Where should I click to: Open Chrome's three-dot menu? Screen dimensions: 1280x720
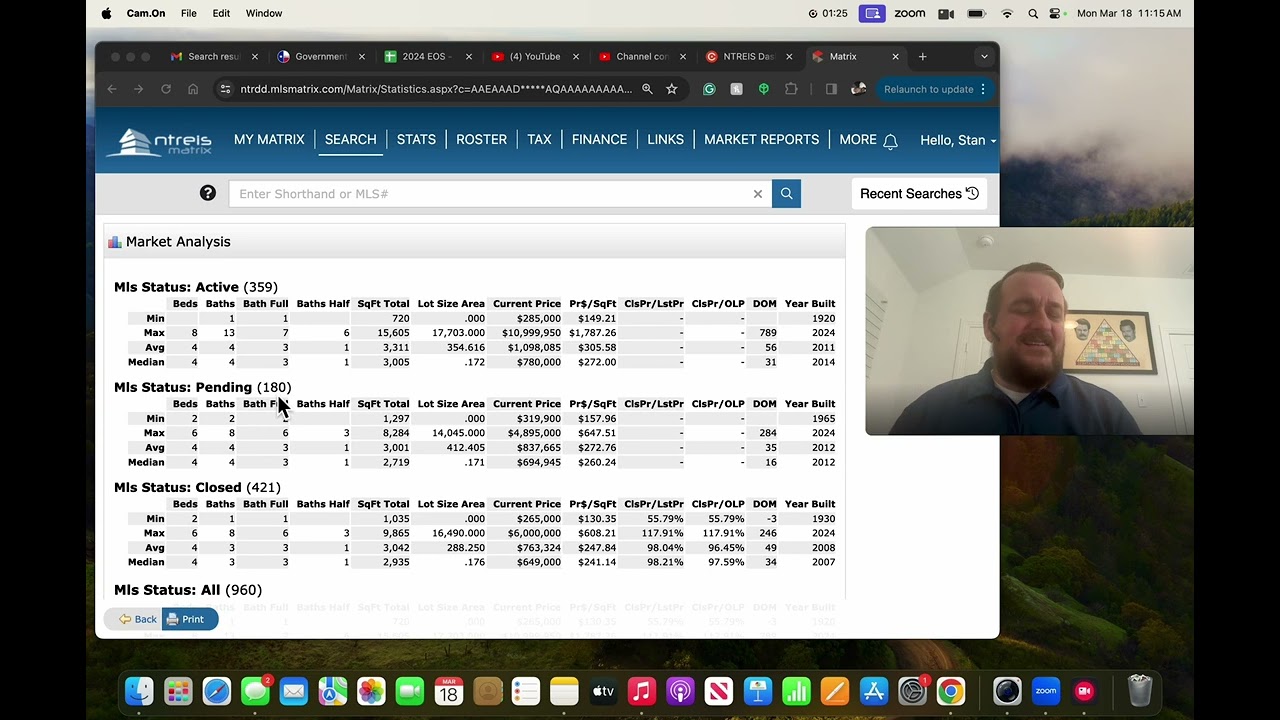pos(983,89)
